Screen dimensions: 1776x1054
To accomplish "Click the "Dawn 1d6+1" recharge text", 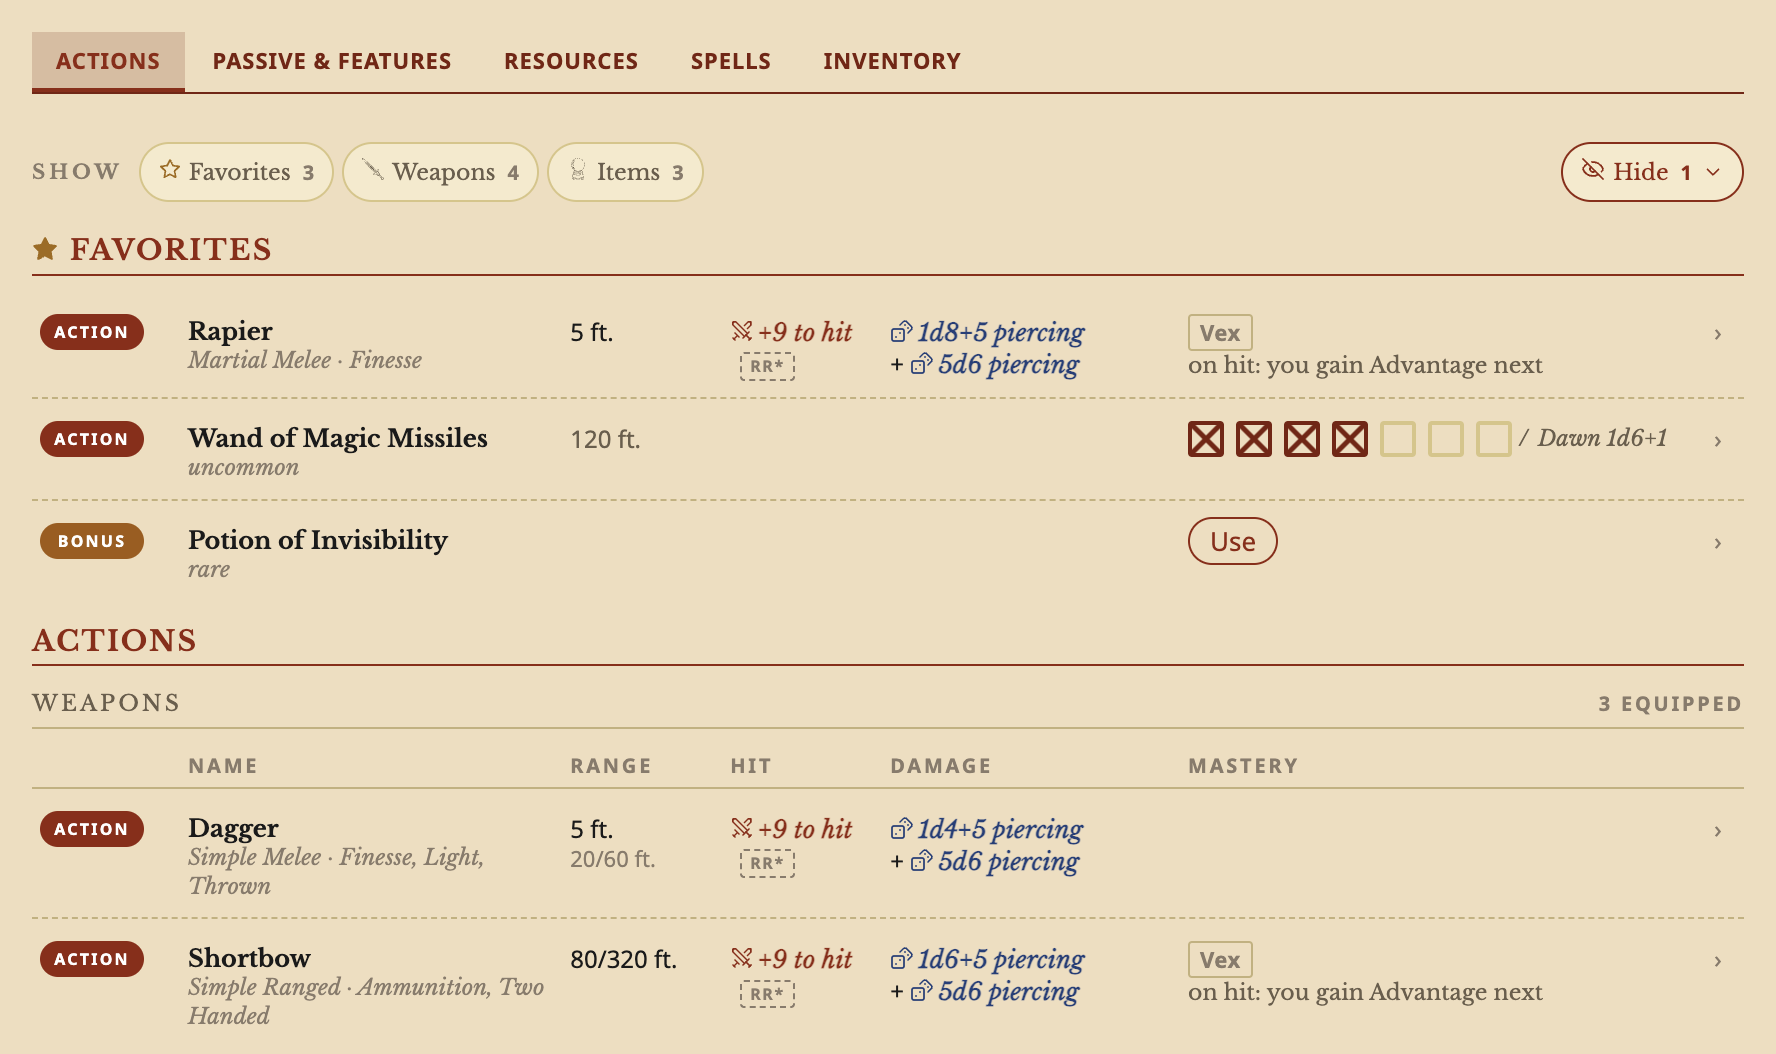I will point(1602,438).
